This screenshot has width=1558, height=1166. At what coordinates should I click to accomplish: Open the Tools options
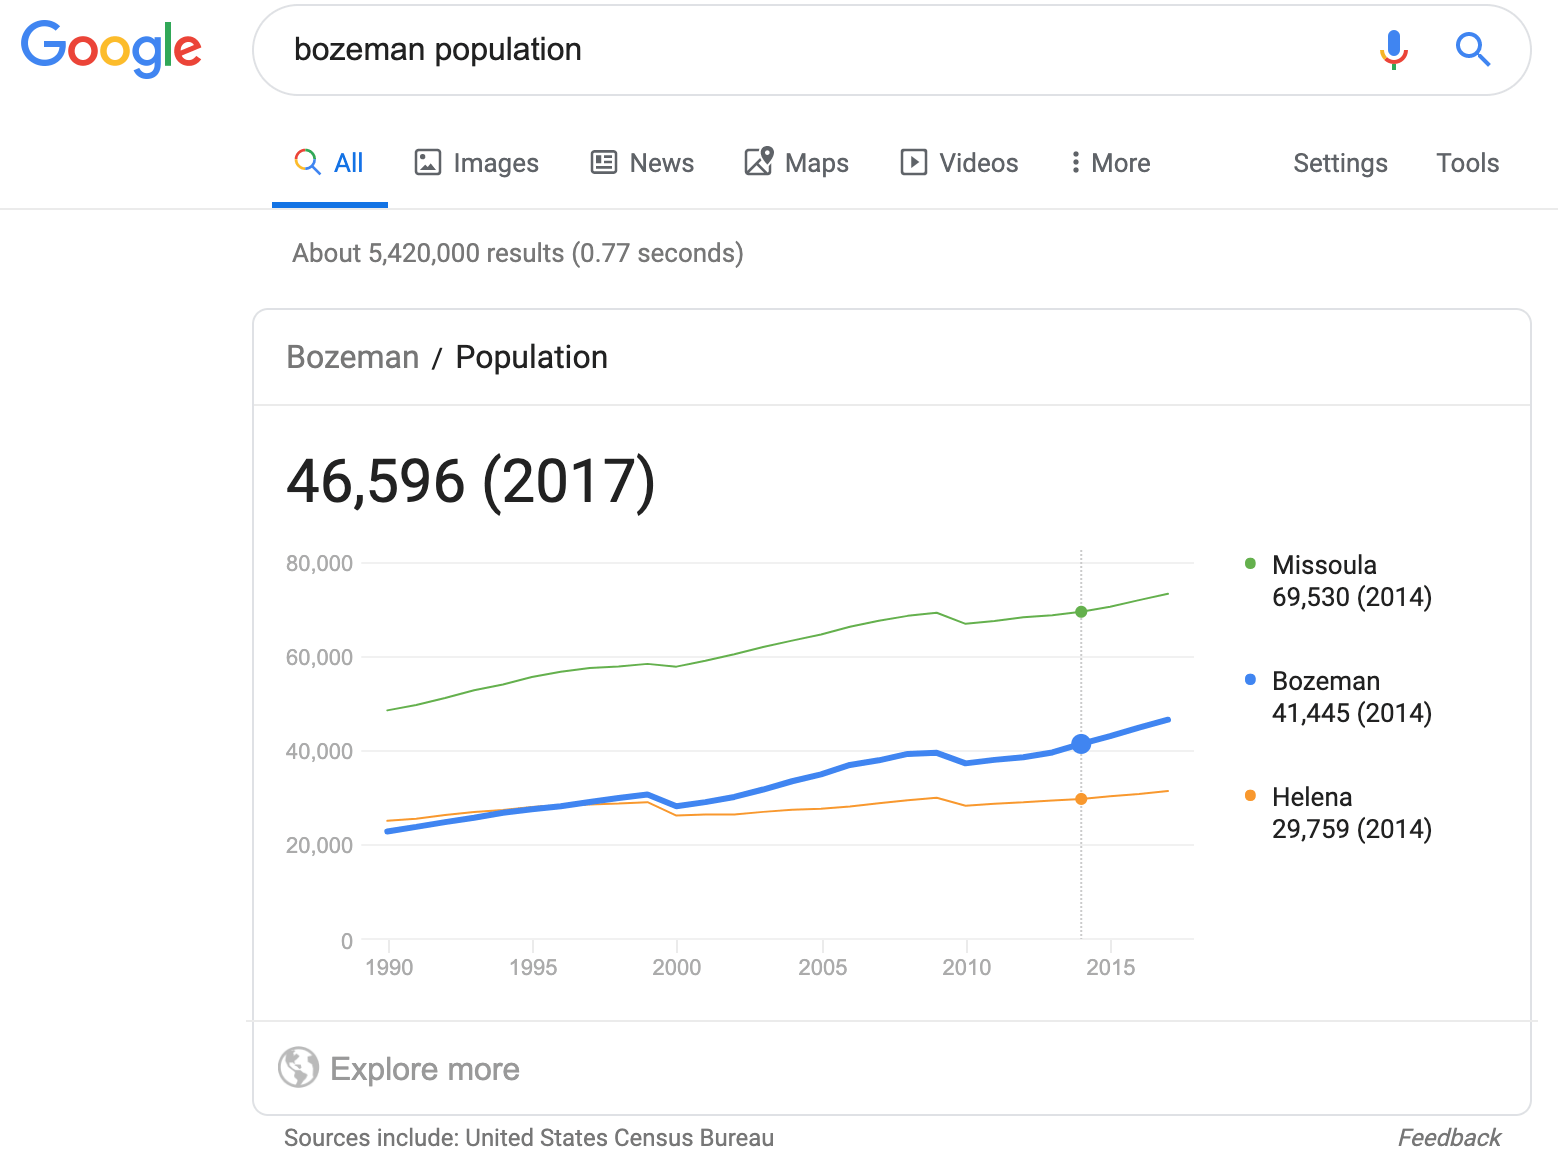click(1467, 163)
